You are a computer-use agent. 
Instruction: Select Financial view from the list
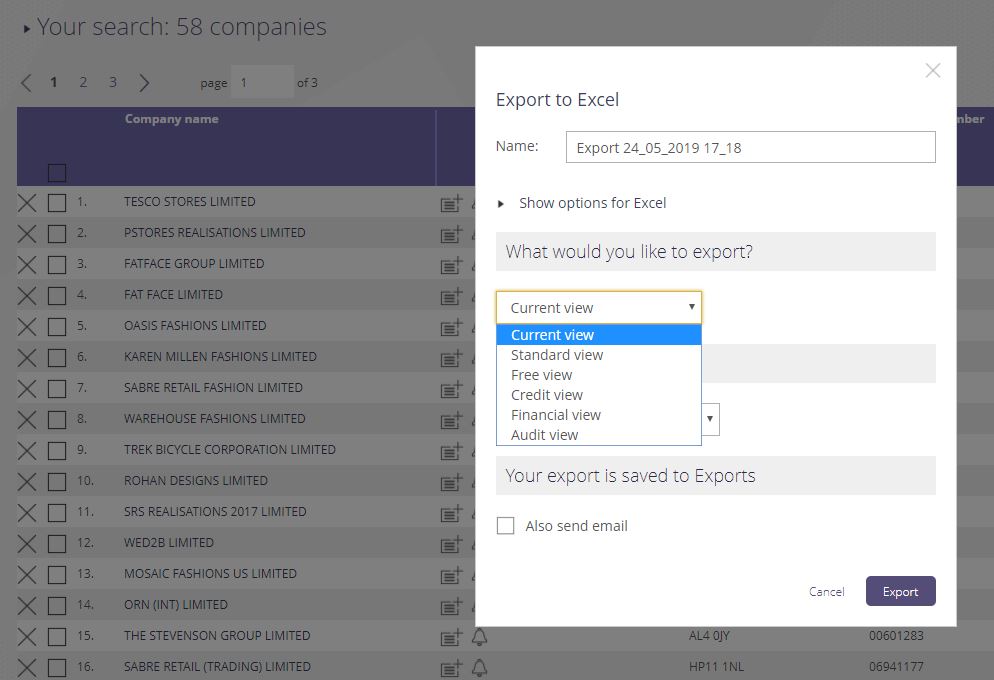pyautogui.click(x=556, y=415)
